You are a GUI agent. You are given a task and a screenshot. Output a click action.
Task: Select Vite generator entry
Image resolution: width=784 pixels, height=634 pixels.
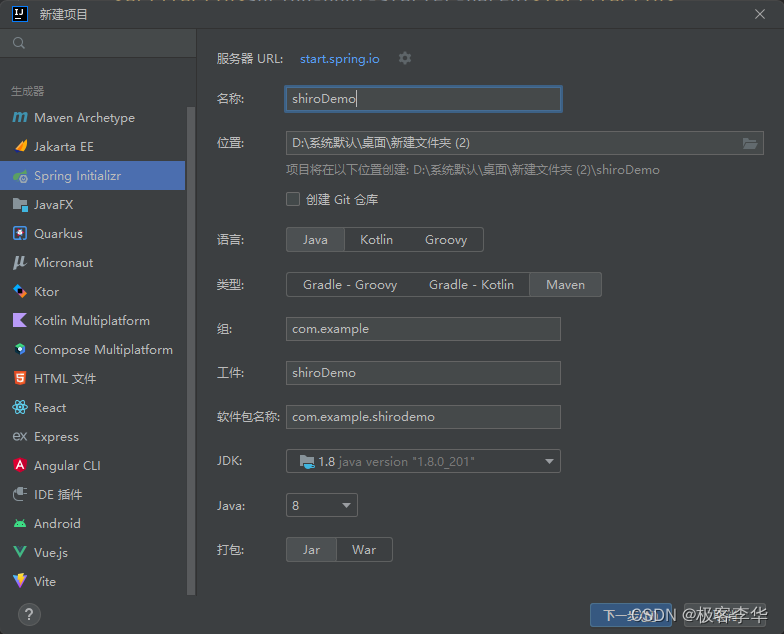pos(92,582)
